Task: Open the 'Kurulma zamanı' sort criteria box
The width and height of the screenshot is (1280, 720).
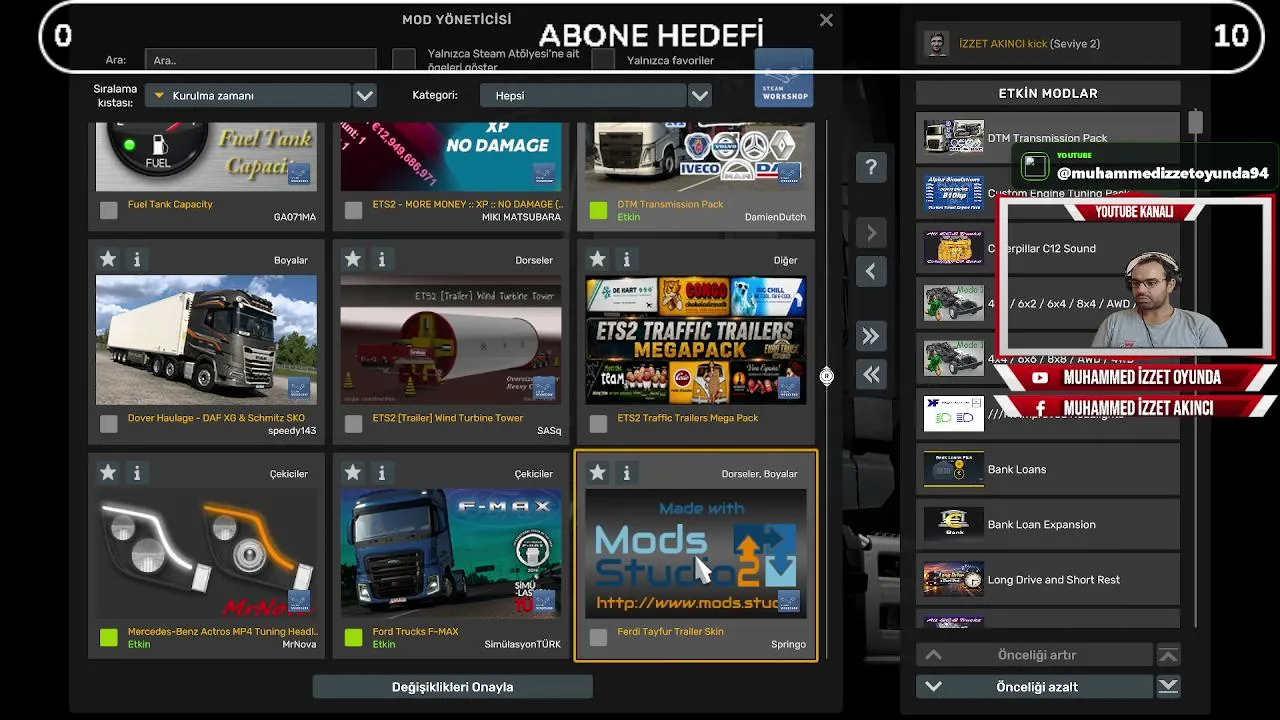Action: (248, 96)
